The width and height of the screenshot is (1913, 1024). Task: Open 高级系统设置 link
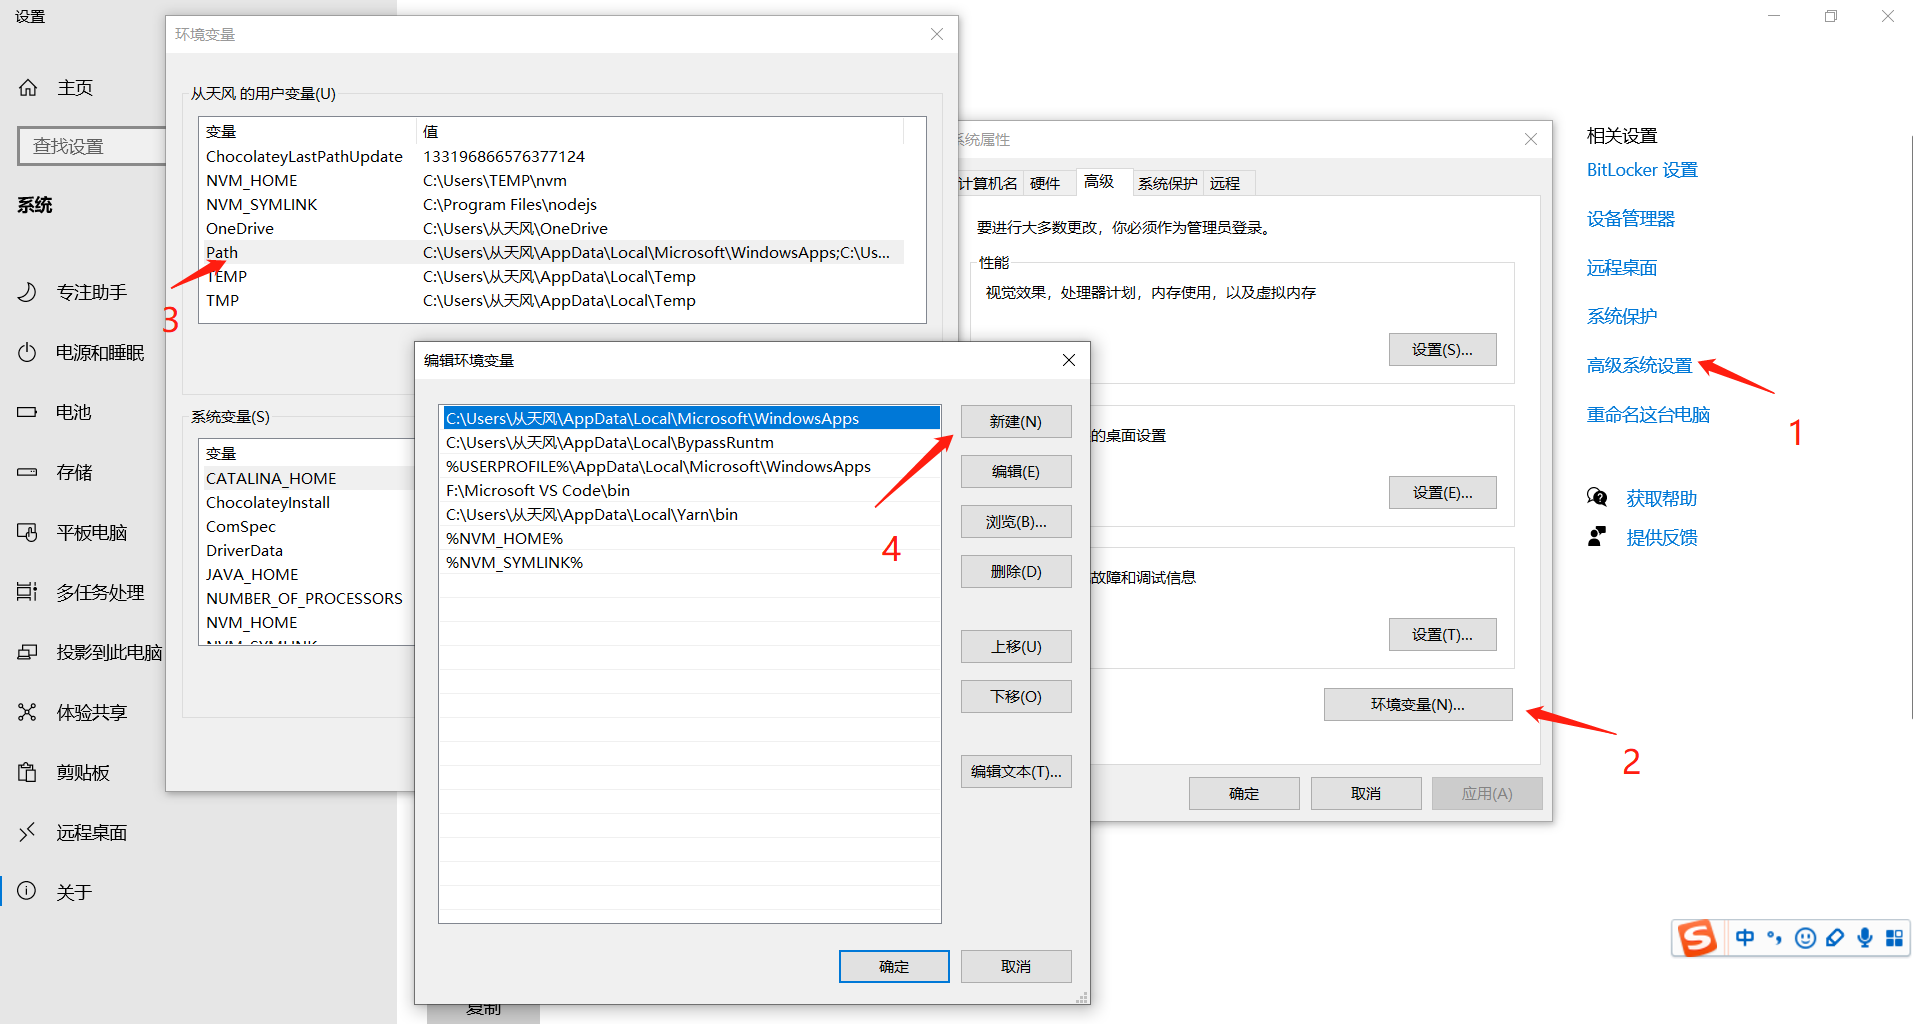tap(1640, 366)
